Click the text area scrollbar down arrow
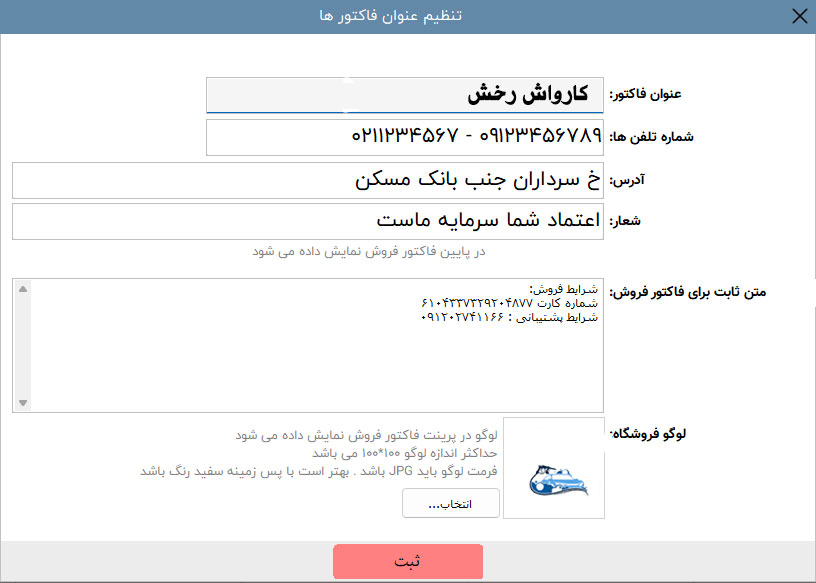The width and height of the screenshot is (816, 583). (22, 402)
